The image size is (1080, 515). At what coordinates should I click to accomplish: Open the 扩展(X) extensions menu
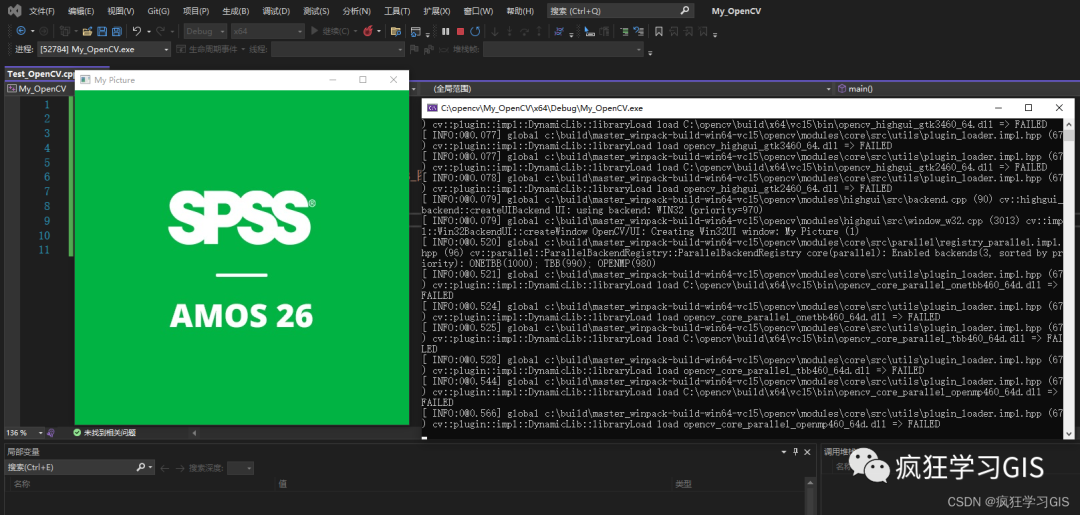pos(437,11)
